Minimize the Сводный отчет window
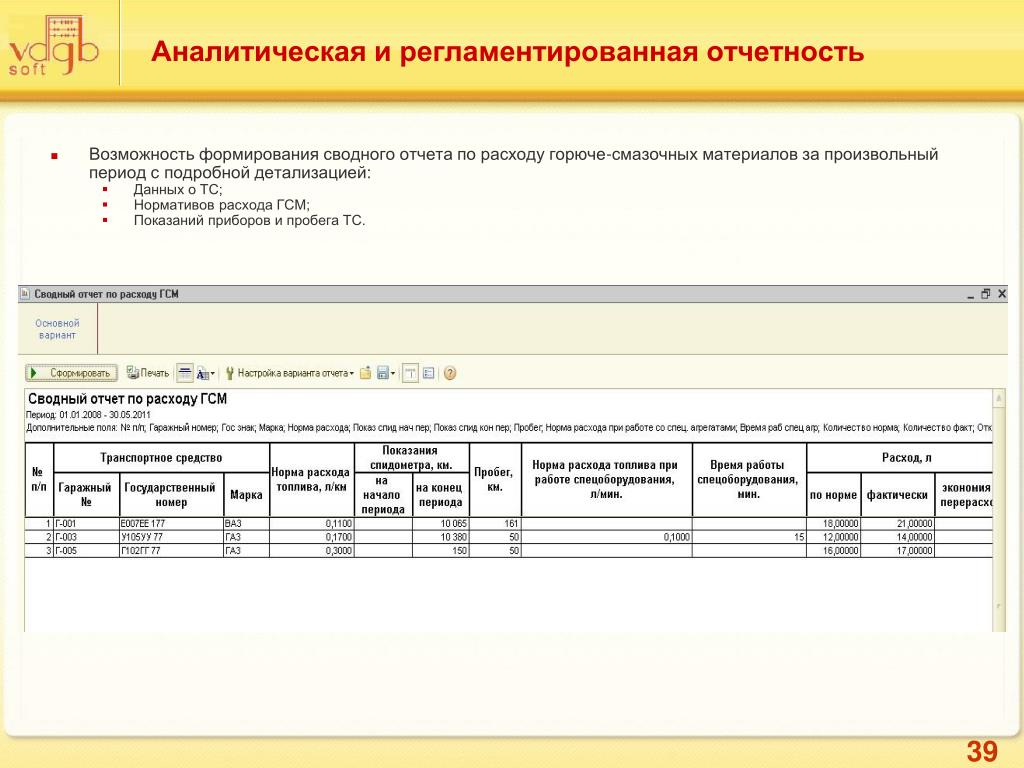 (970, 295)
